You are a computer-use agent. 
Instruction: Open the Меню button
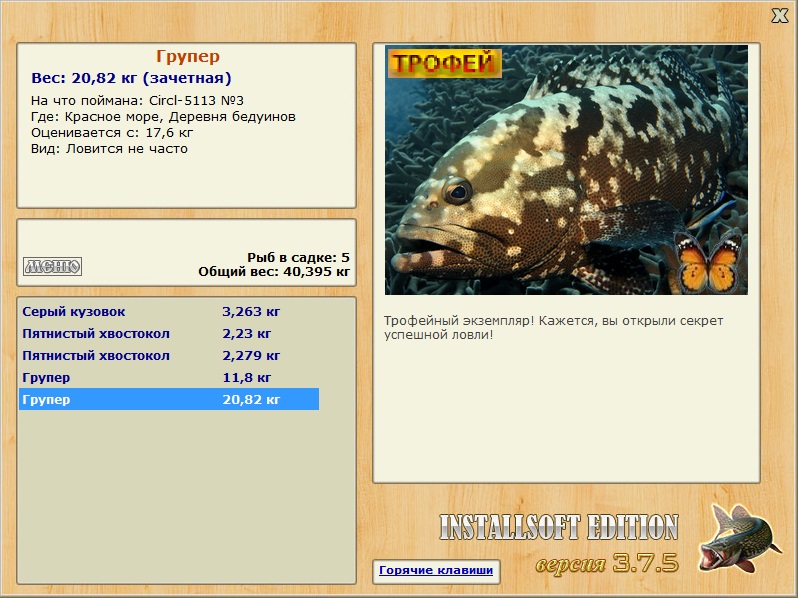click(52, 266)
